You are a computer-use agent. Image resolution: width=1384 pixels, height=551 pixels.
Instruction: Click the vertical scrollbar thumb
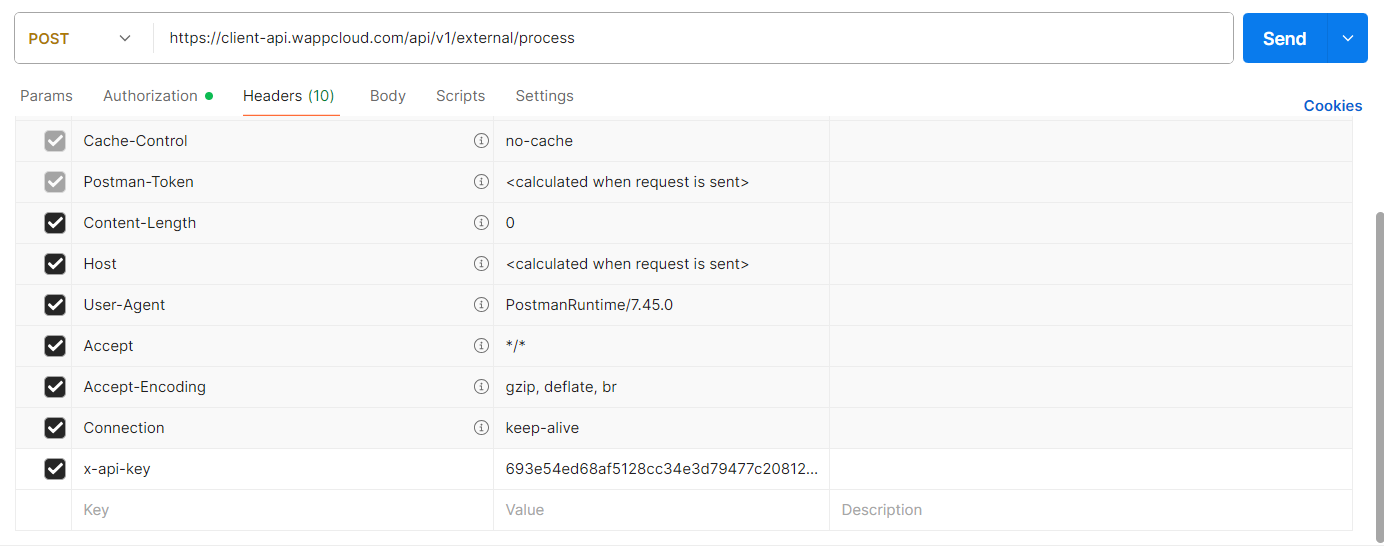pyautogui.click(x=1379, y=375)
